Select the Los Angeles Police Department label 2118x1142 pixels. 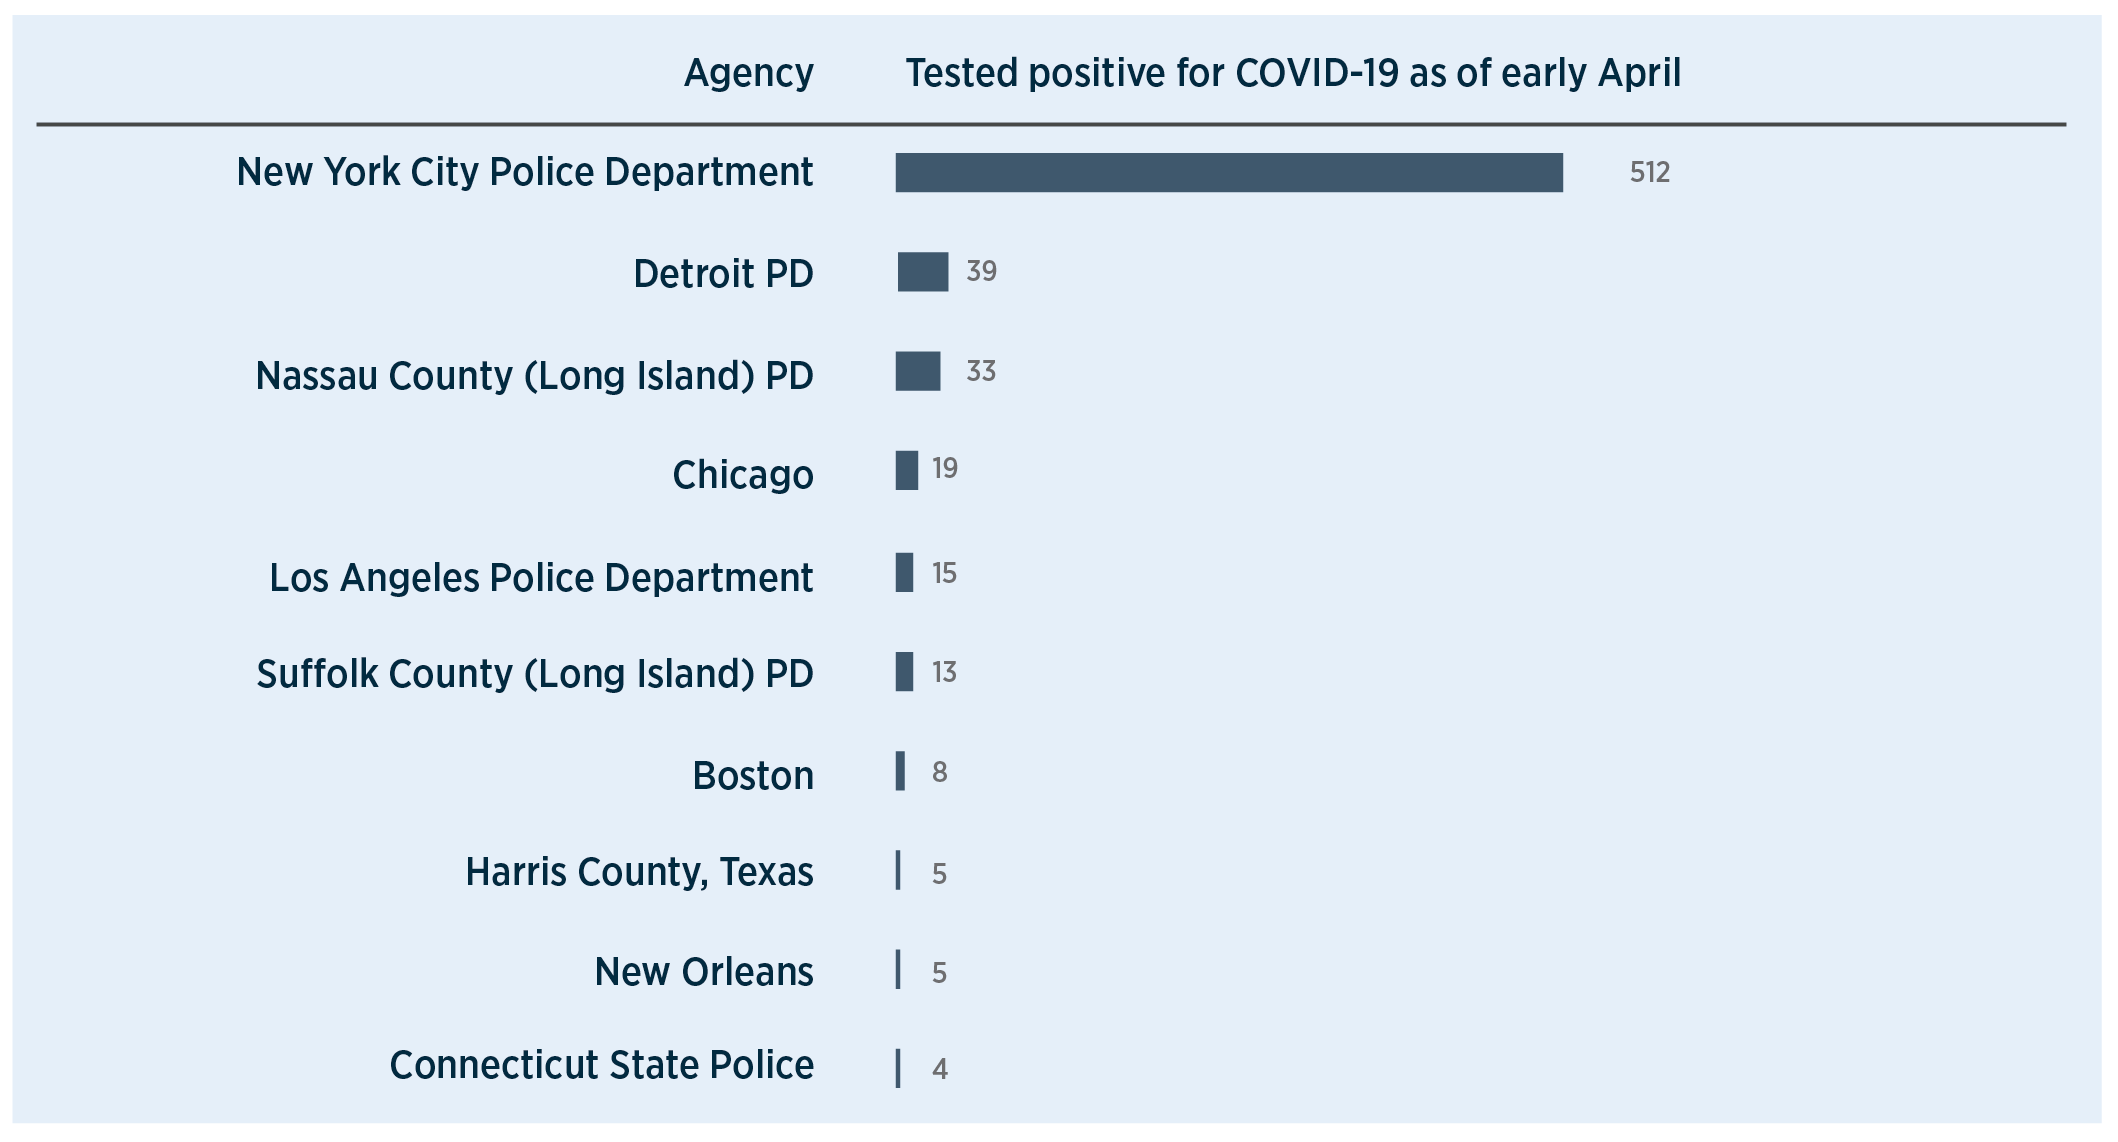(541, 577)
